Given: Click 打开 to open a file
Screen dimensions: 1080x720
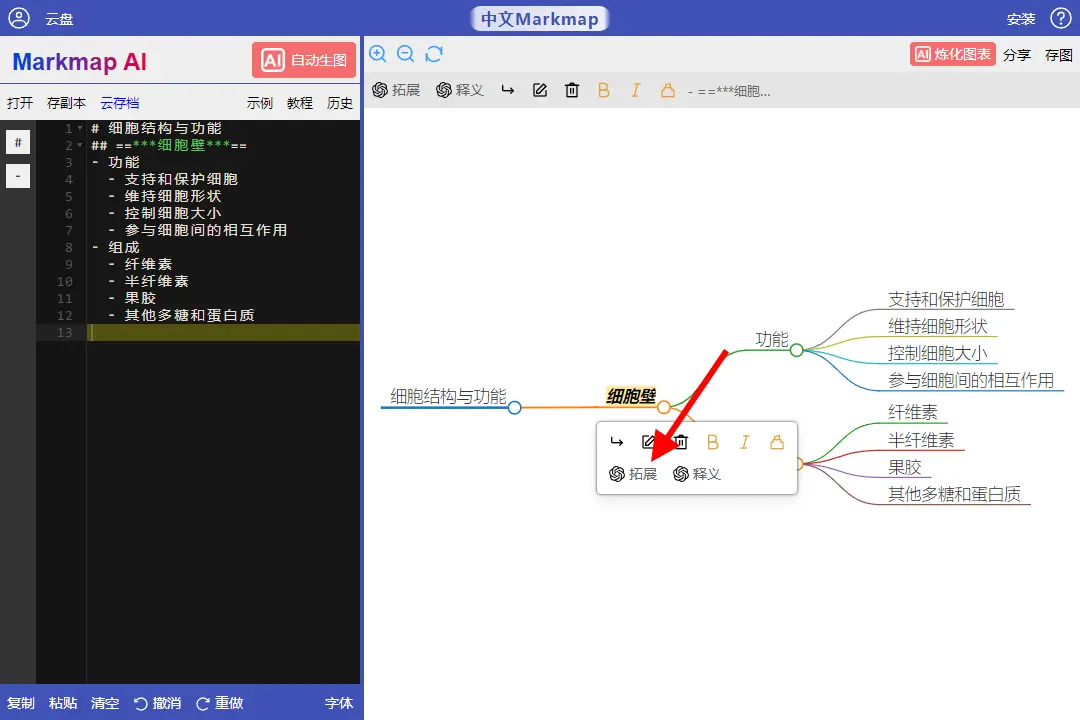Looking at the screenshot, I should pyautogui.click(x=20, y=103).
